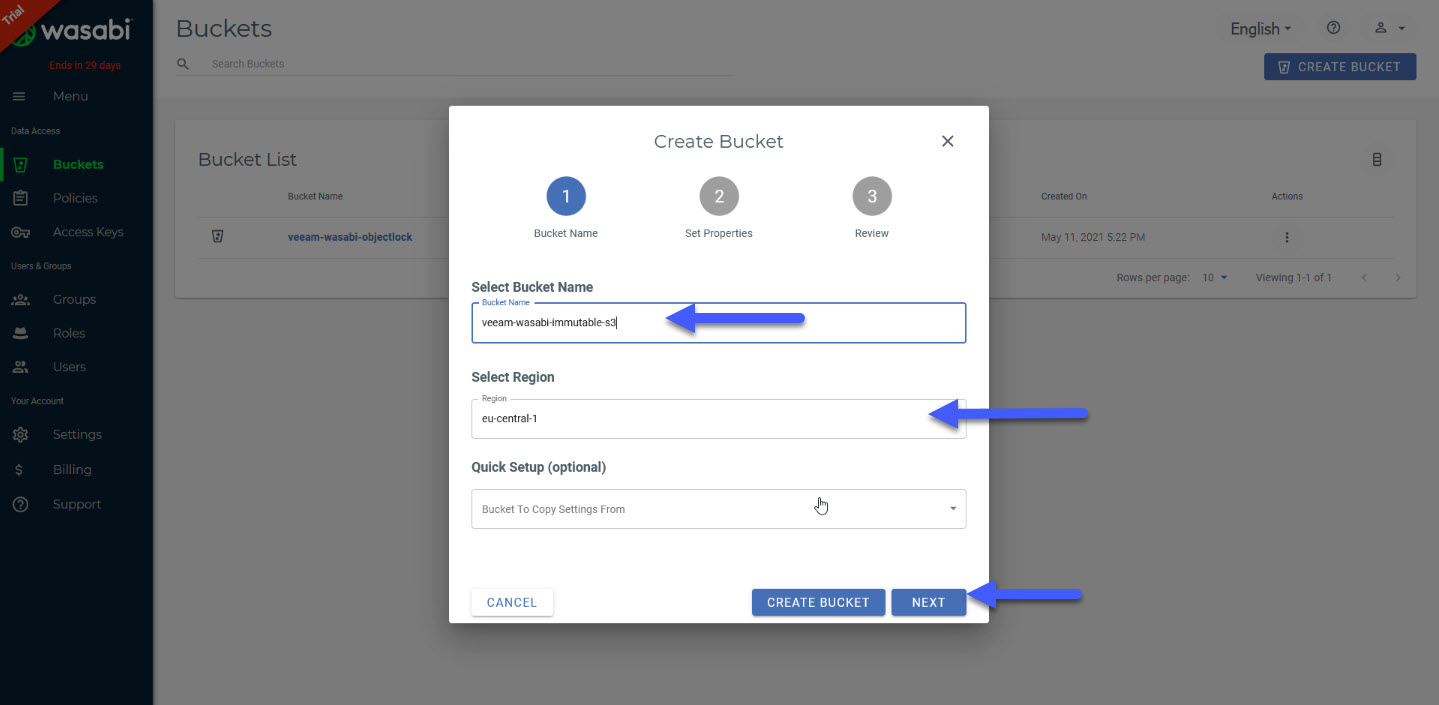Click the Bucket Name input field
The image size is (1439, 705).
click(x=718, y=322)
